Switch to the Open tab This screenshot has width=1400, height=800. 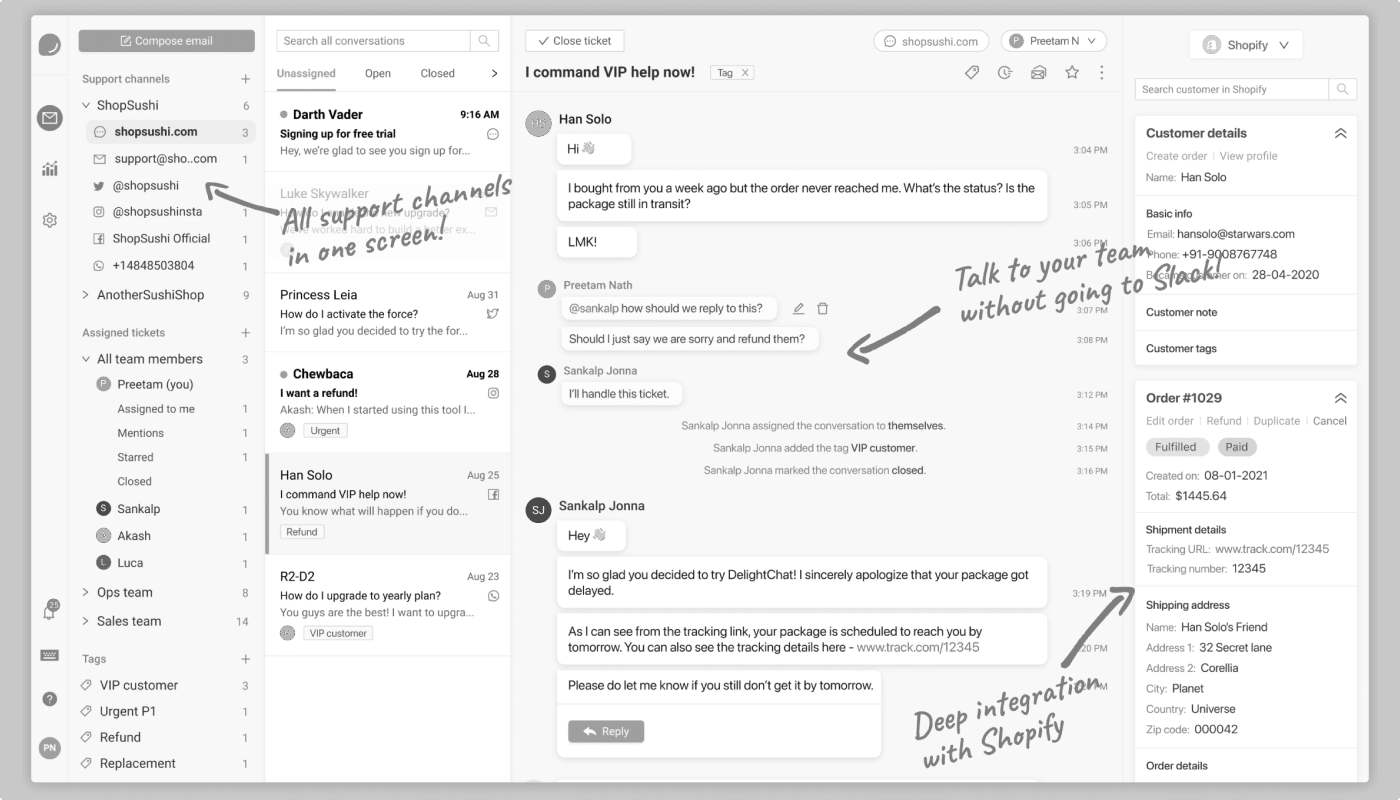coord(378,73)
